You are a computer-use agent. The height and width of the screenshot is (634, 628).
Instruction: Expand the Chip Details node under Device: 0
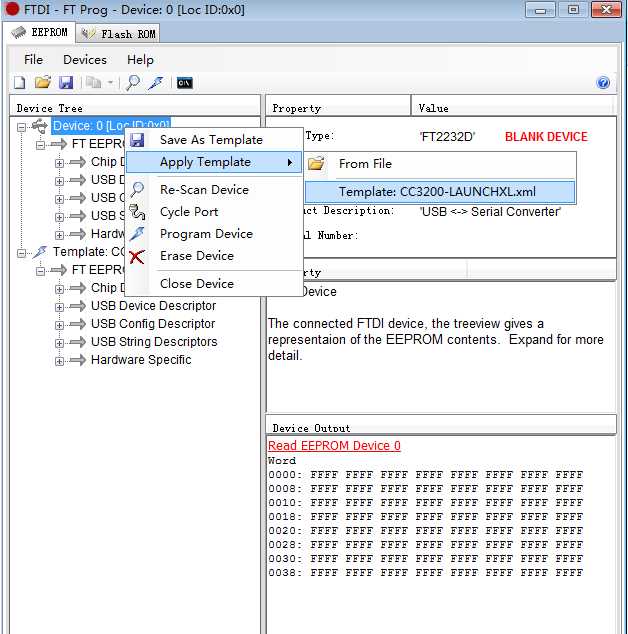point(59,163)
